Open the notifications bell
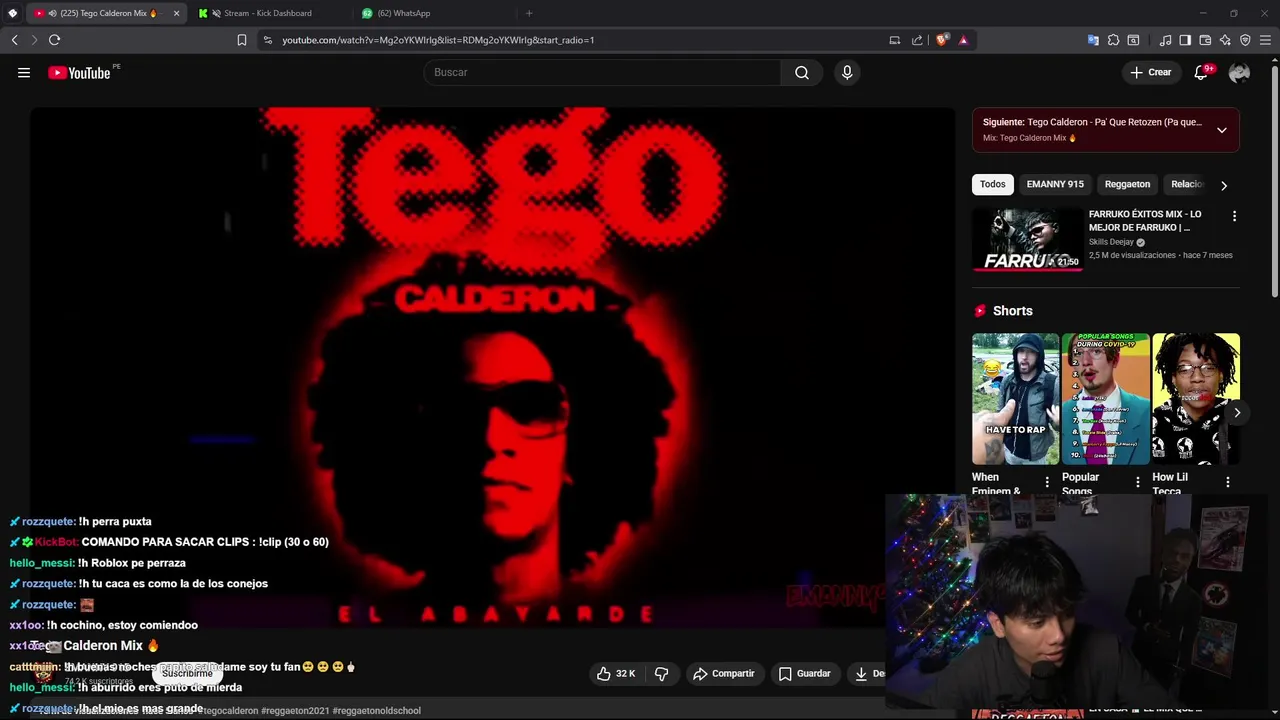This screenshot has width=1280, height=720. click(1201, 72)
